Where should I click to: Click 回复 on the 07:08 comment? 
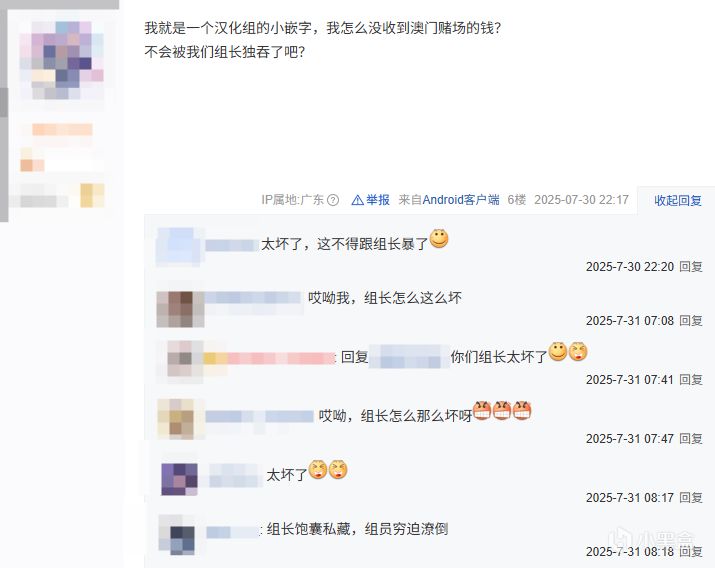691,320
